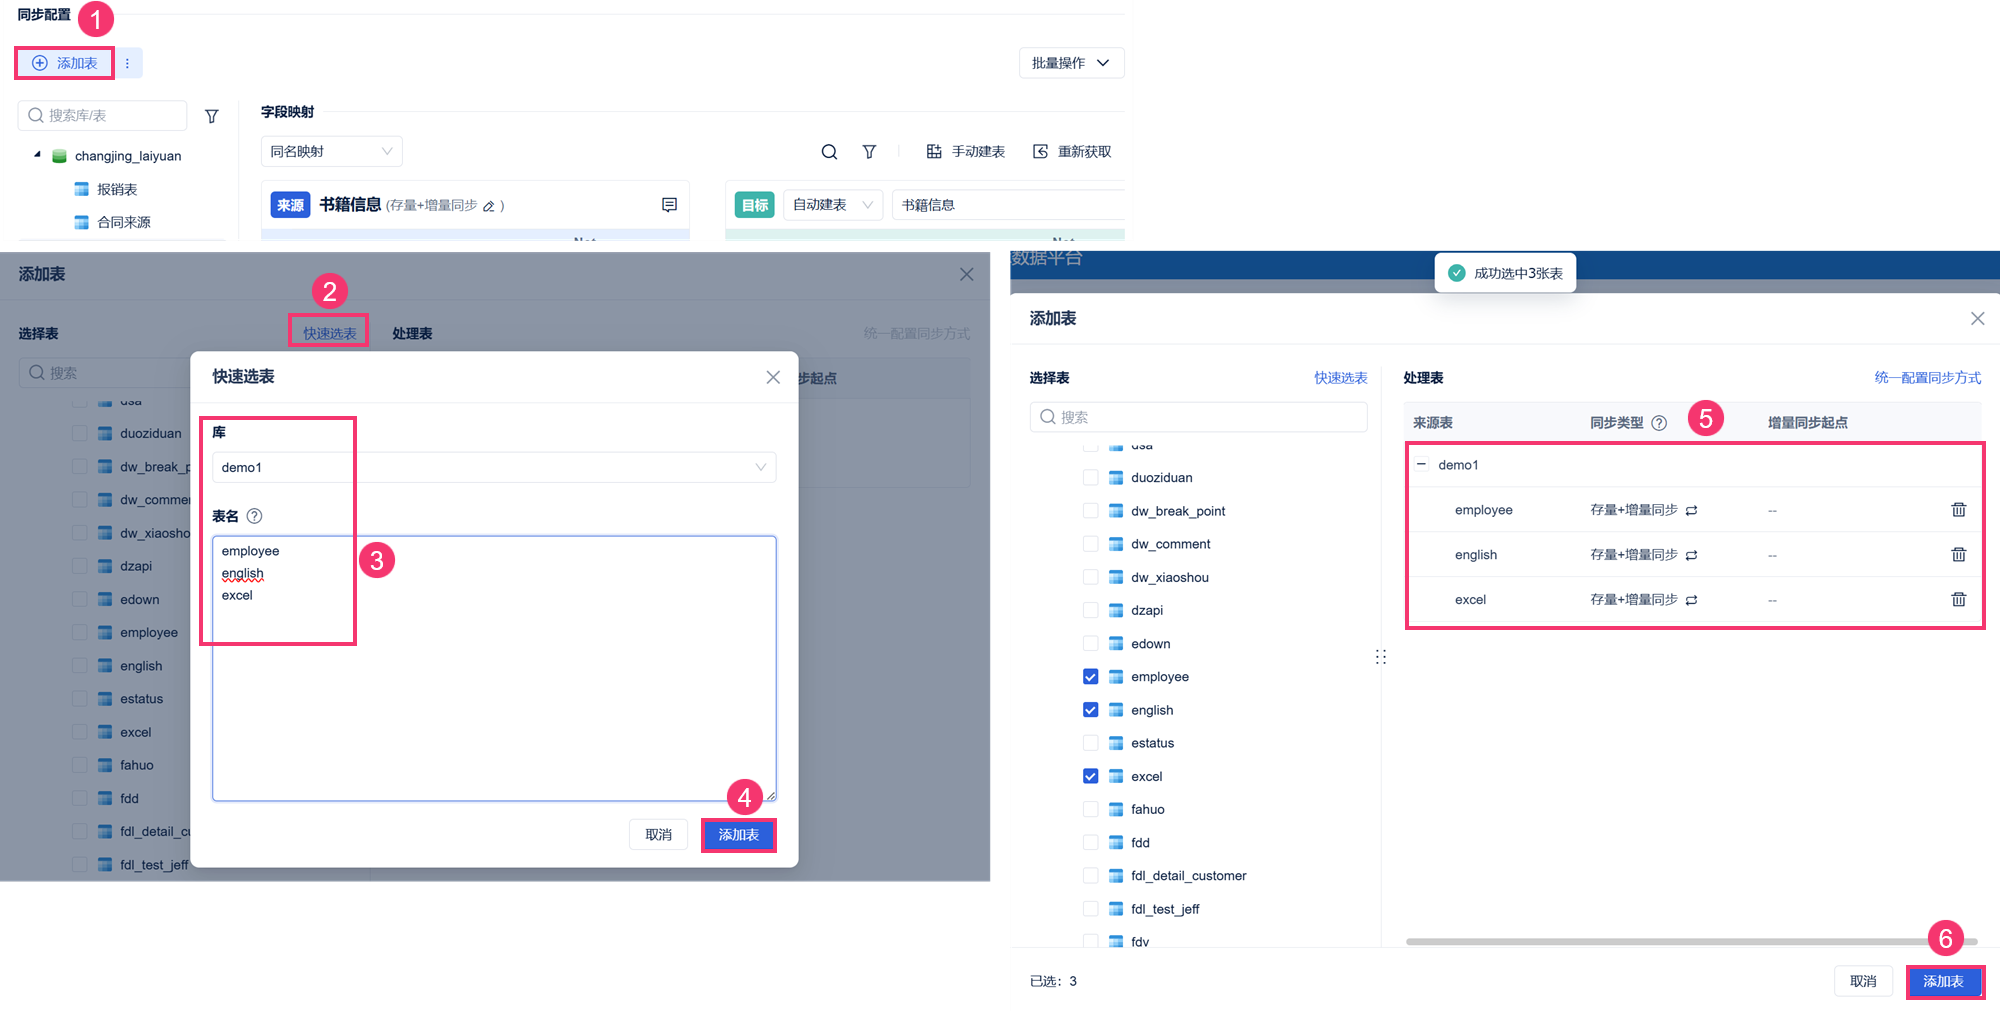Open the 批量操作 dropdown

point(1071,63)
